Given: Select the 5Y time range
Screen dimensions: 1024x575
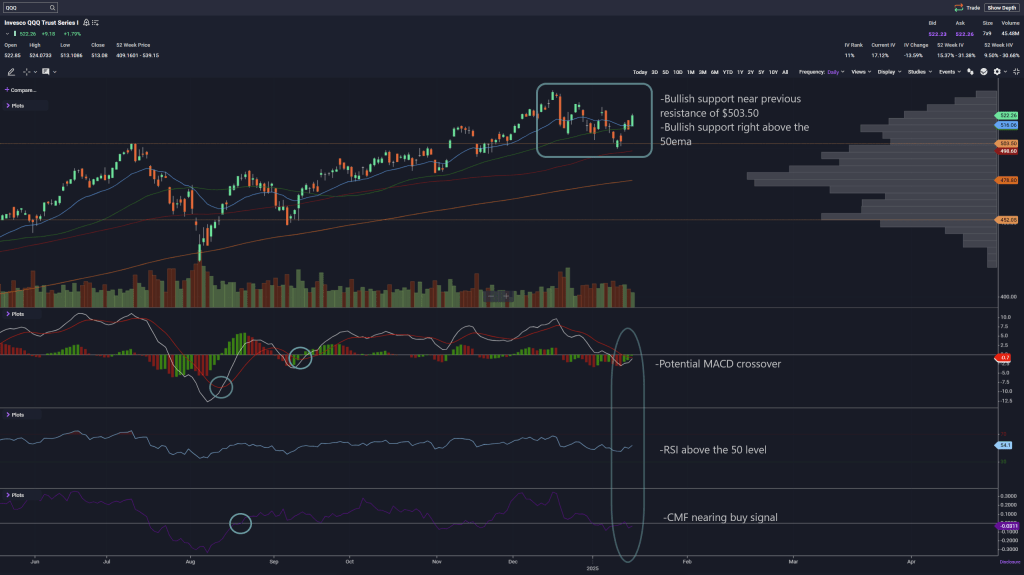Looking at the screenshot, I should 761,72.
